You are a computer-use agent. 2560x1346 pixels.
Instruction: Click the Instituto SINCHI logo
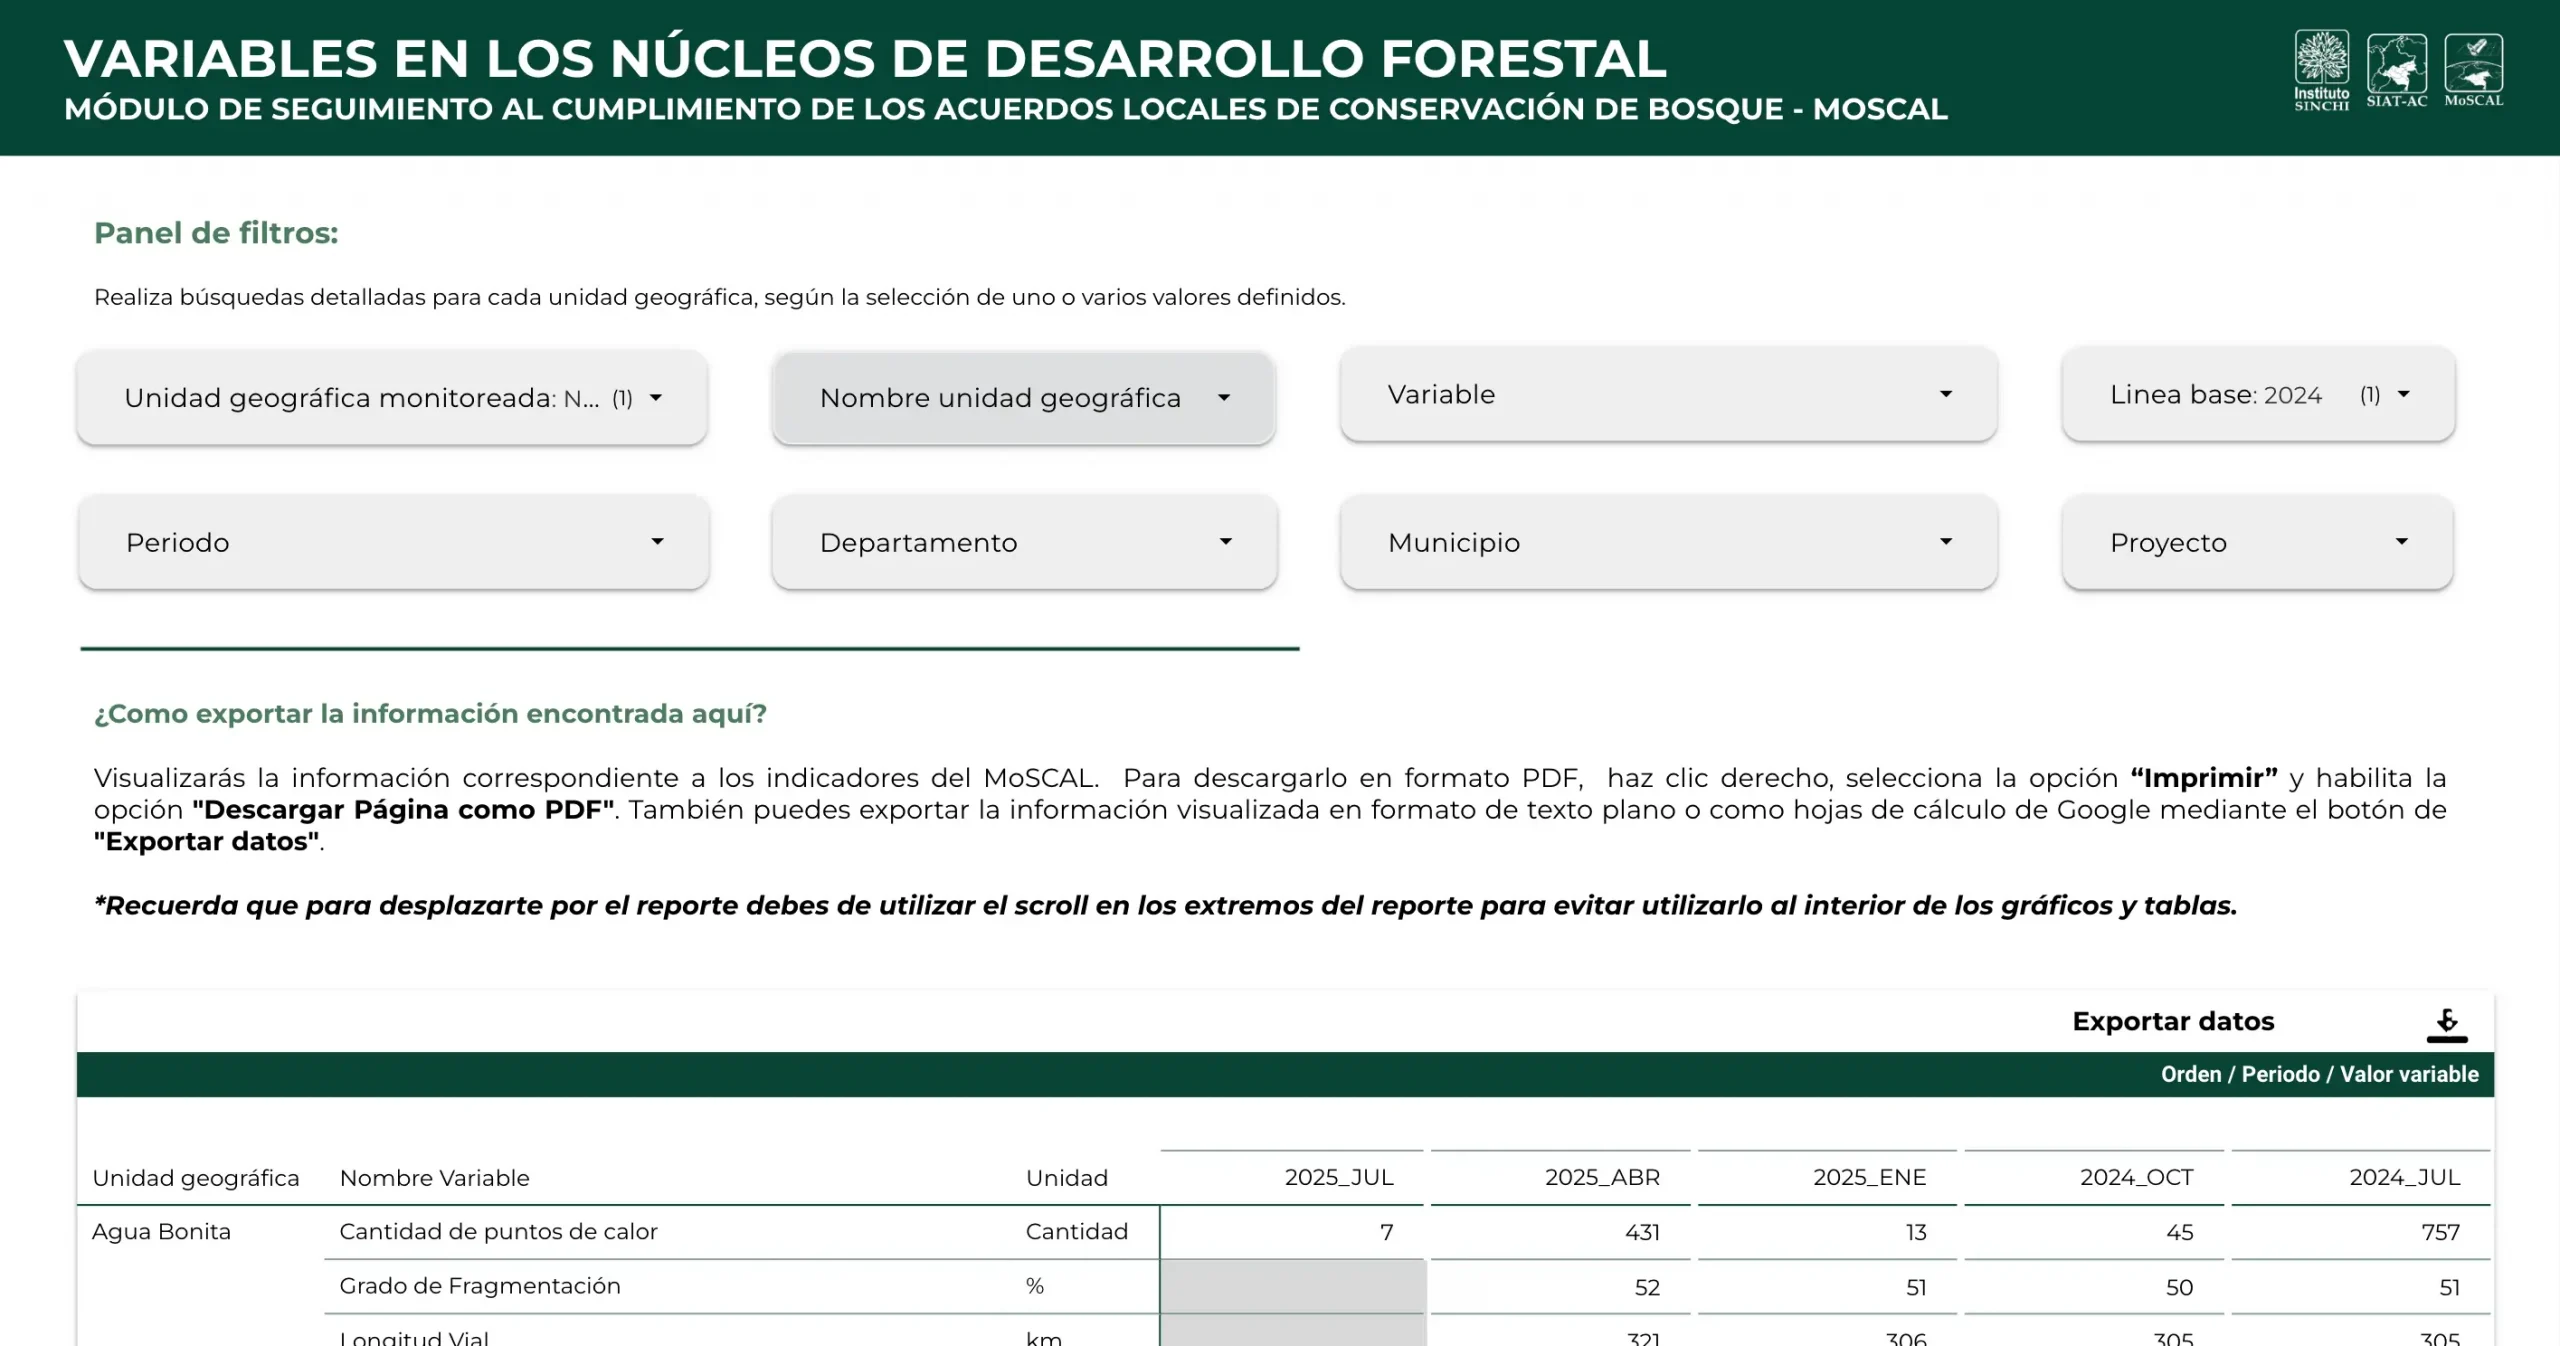[x=2320, y=68]
